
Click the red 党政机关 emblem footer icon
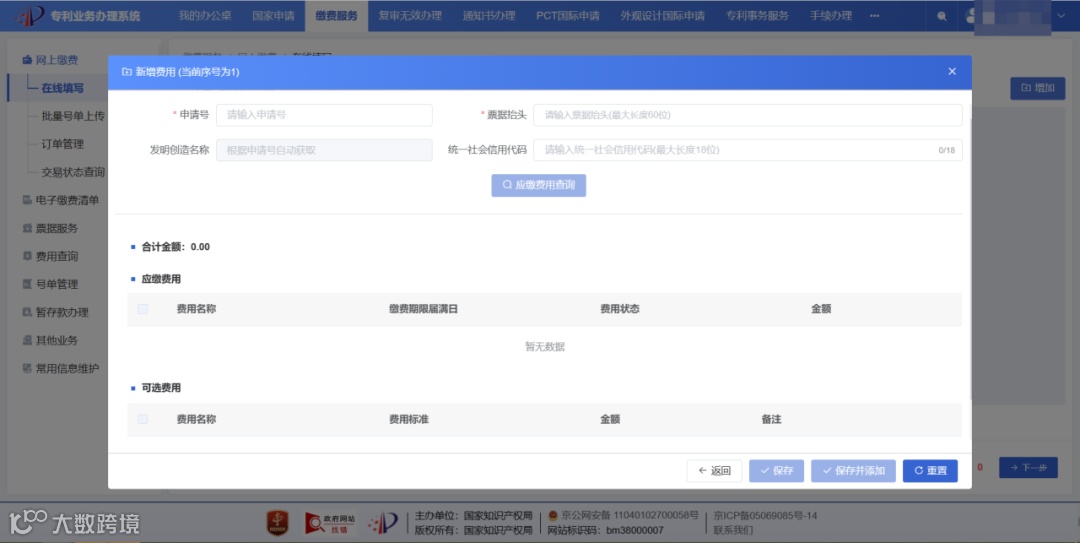278,524
